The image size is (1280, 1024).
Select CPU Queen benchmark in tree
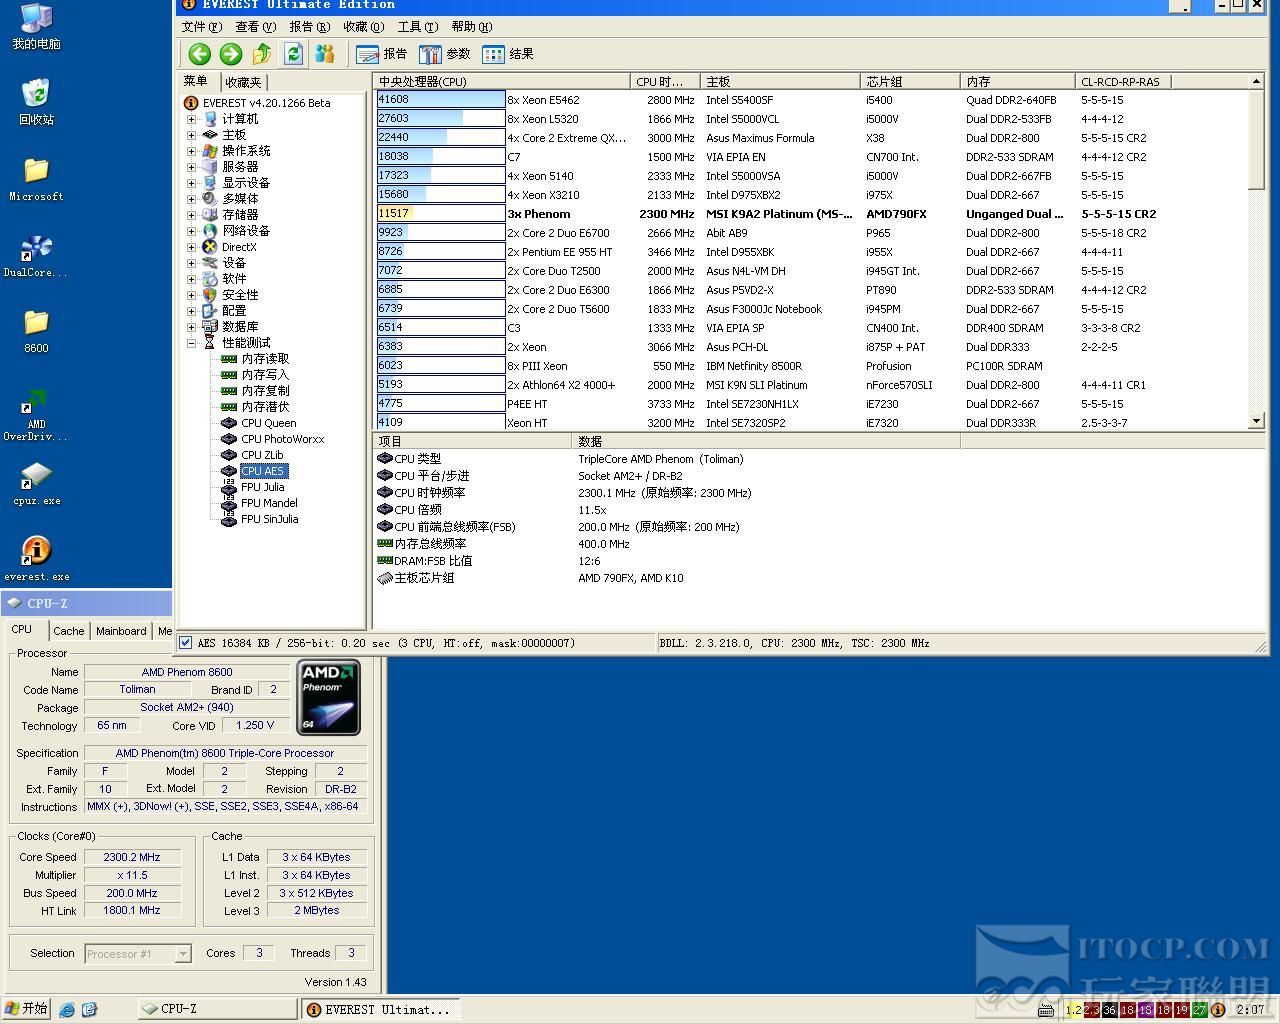point(268,423)
